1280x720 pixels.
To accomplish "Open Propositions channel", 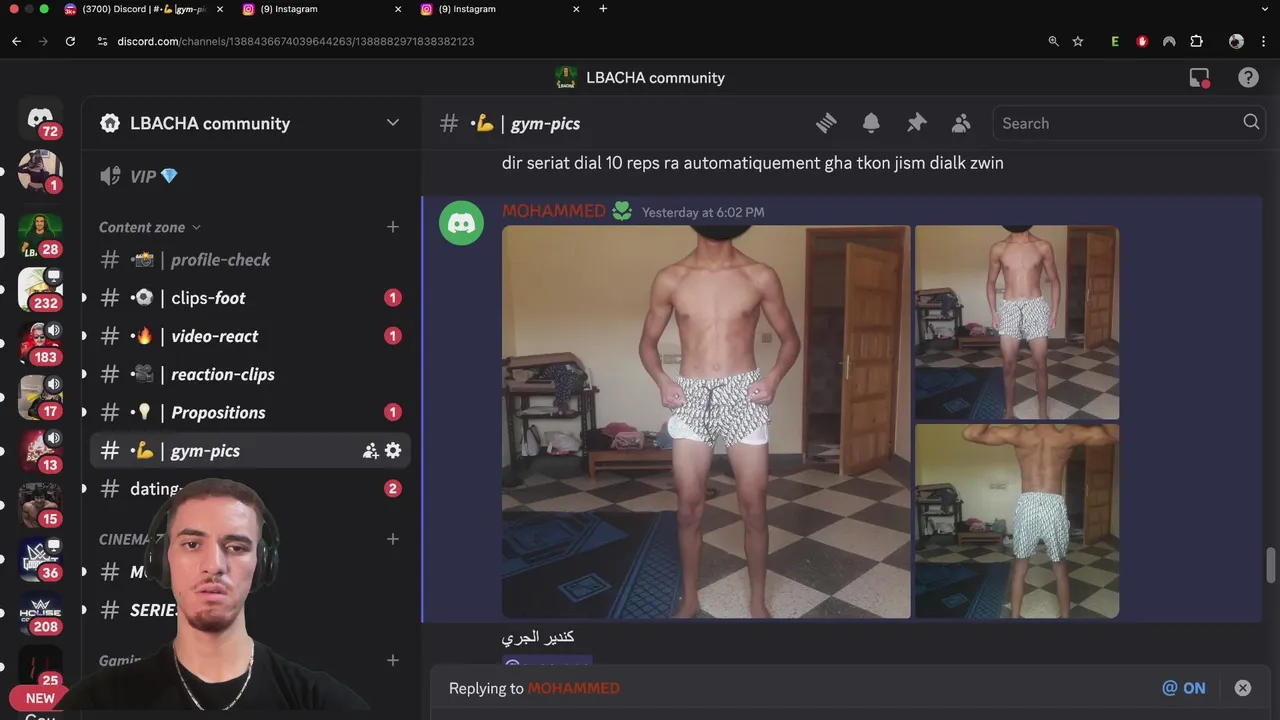I will click(250, 412).
